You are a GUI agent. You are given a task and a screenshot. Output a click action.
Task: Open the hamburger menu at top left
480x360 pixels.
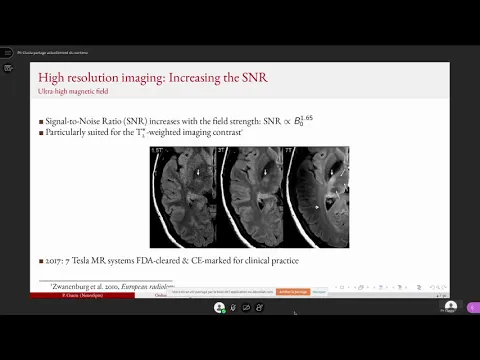7,53
